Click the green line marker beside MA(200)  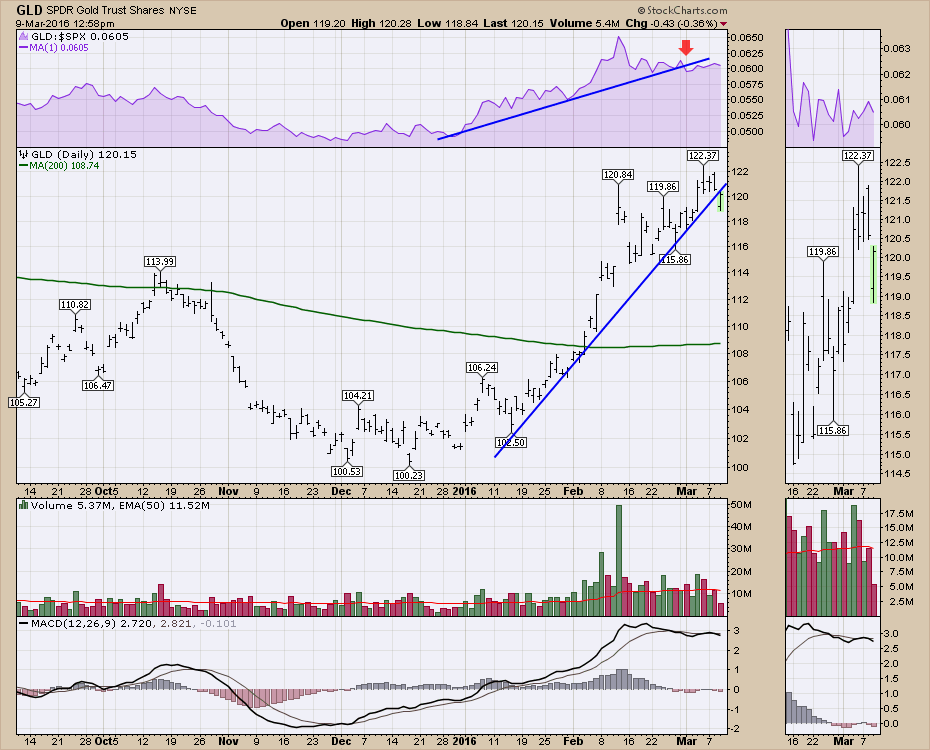point(24,166)
